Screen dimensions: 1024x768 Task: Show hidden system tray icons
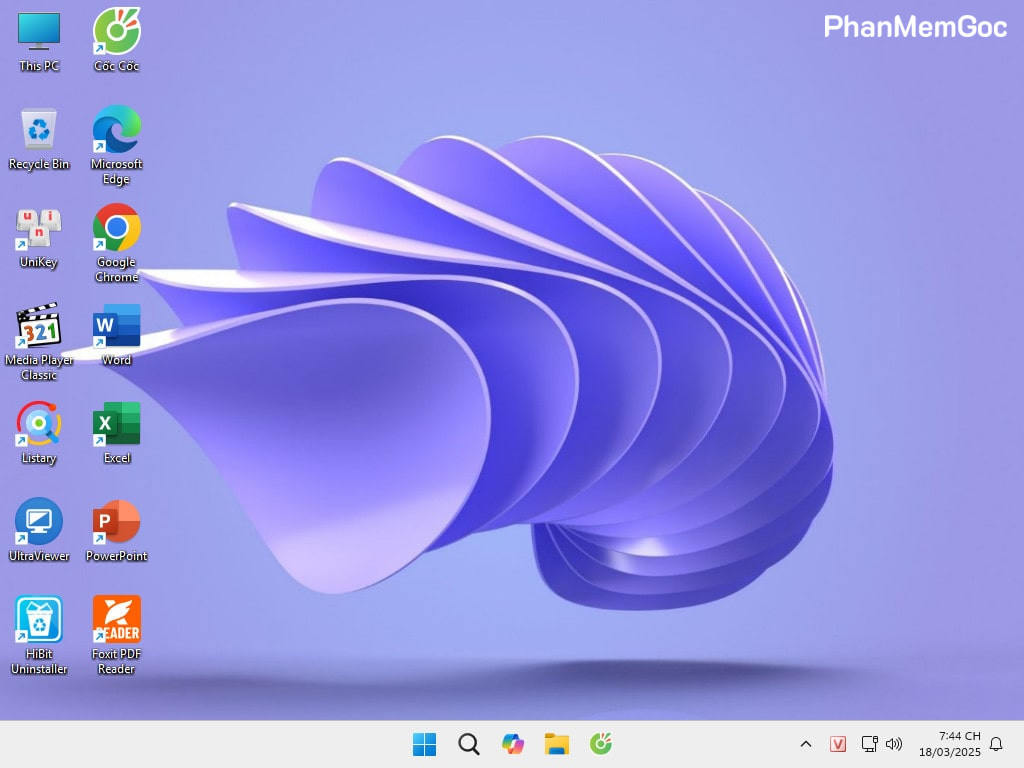(x=805, y=744)
